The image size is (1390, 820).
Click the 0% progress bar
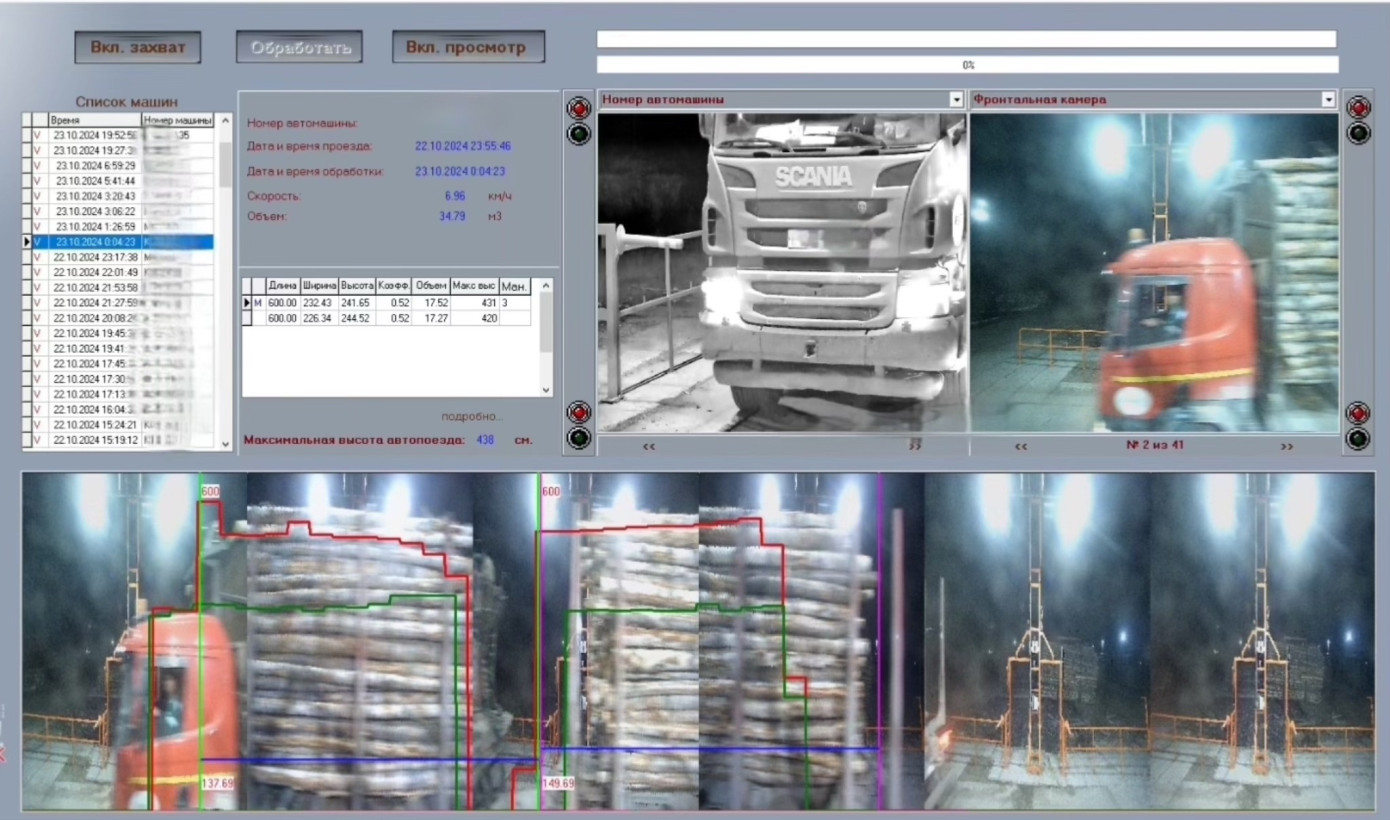[967, 65]
